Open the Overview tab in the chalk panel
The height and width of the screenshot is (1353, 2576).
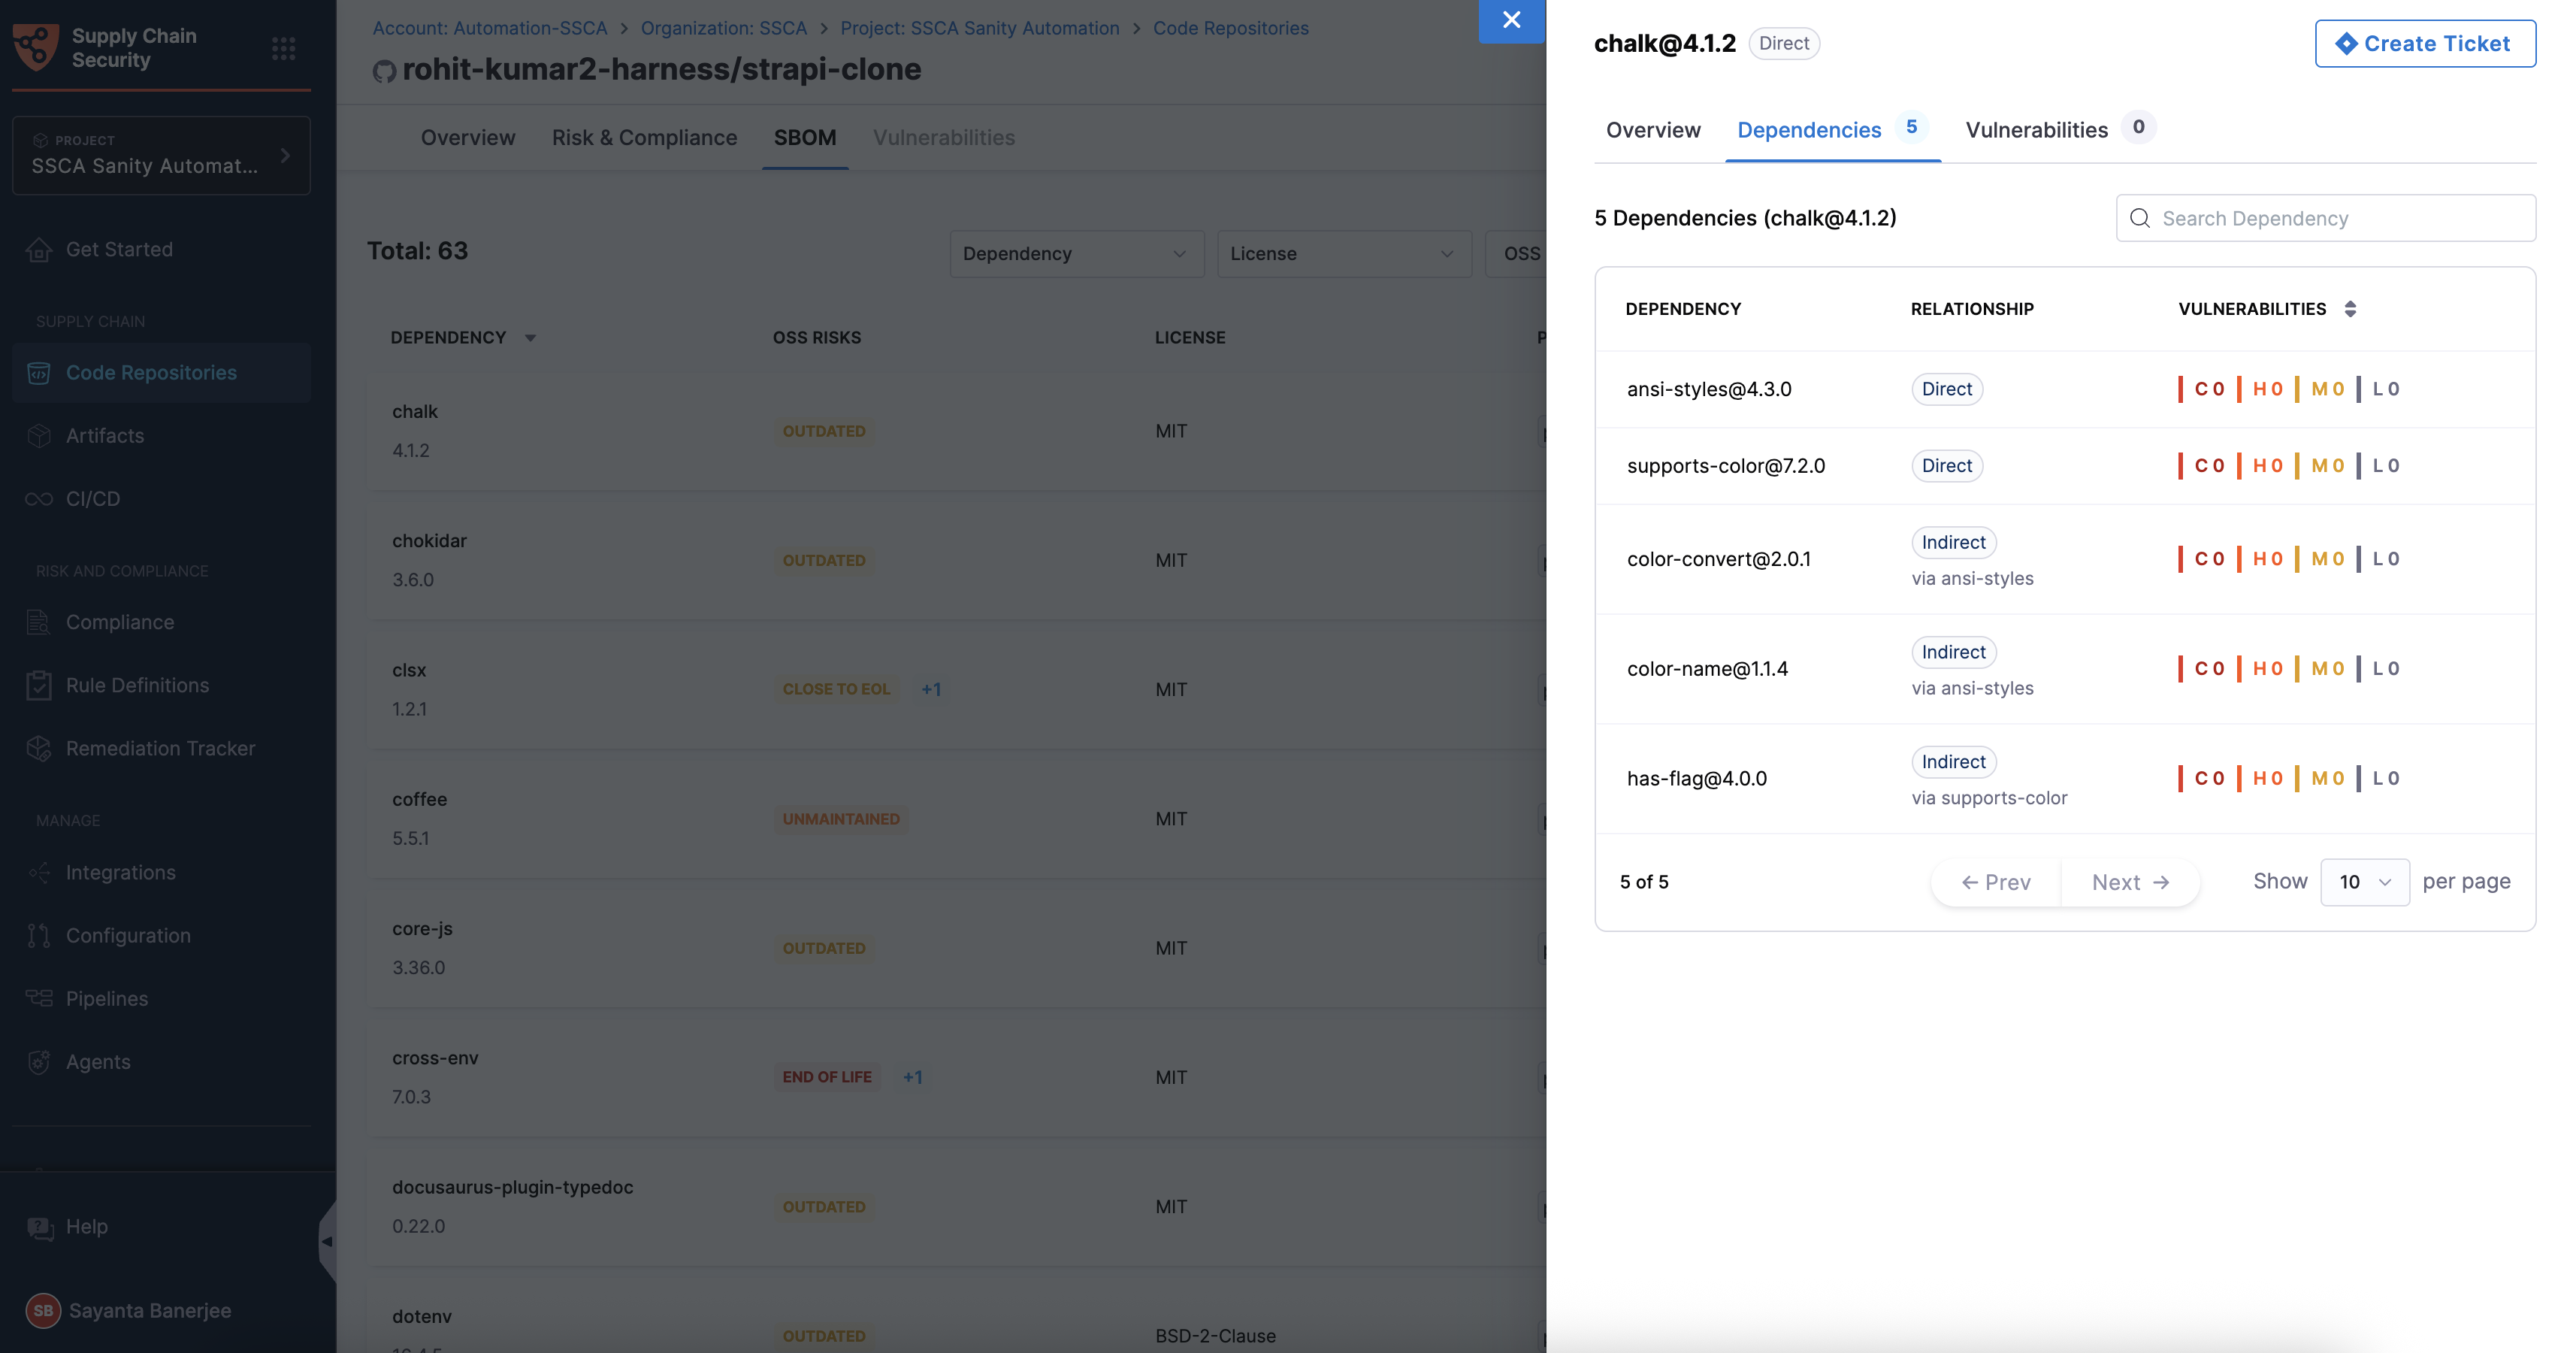(1652, 130)
